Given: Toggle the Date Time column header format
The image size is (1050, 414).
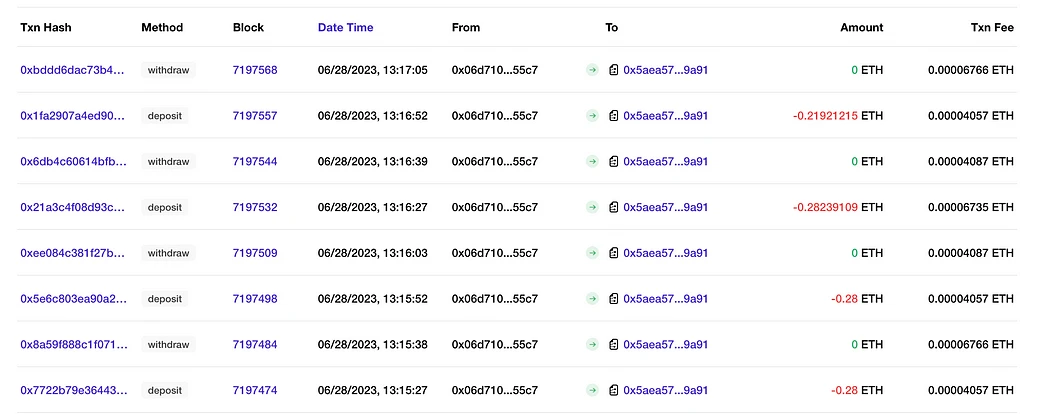Looking at the screenshot, I should [x=345, y=28].
